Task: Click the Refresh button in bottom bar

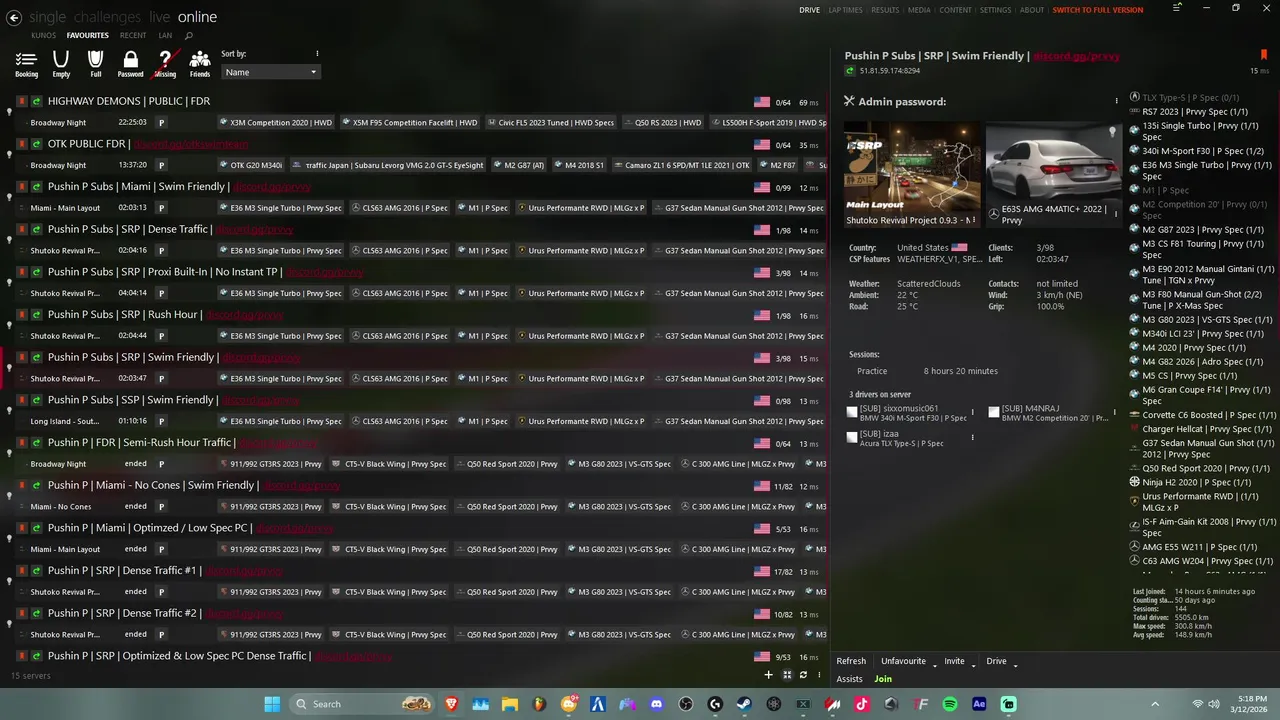Action: pyautogui.click(x=851, y=661)
